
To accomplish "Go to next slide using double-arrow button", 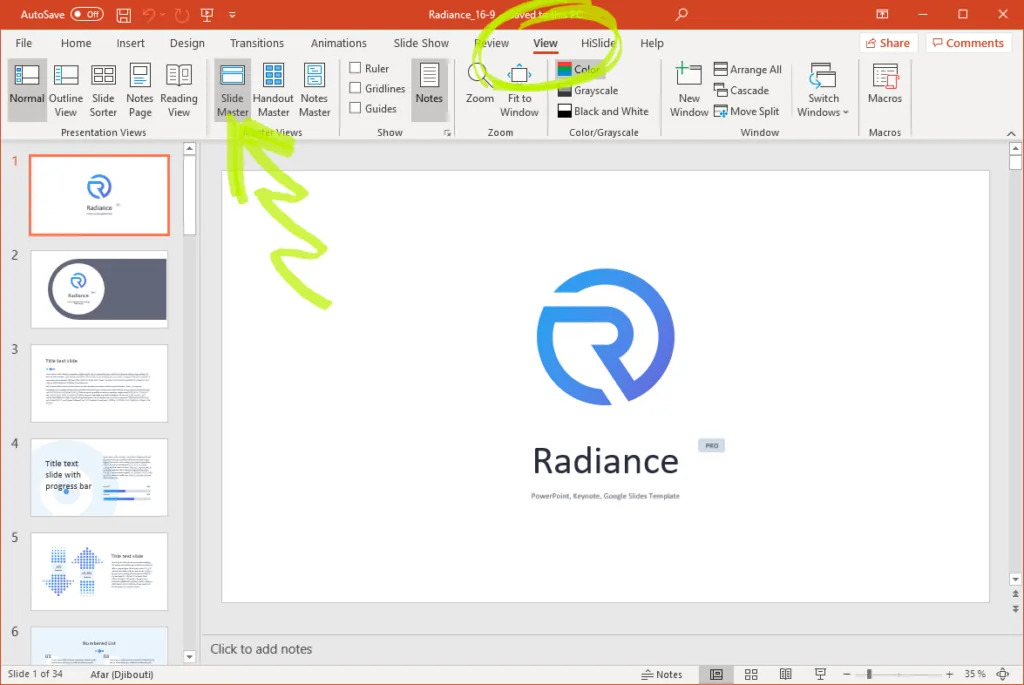I will tap(1015, 609).
